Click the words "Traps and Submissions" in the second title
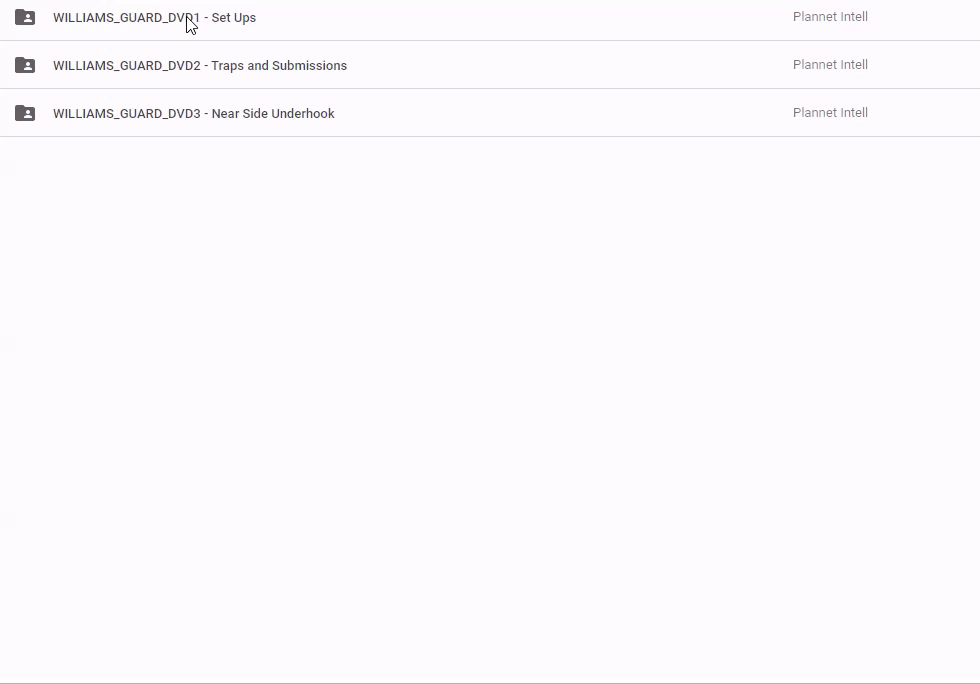Image resolution: width=980 pixels, height=684 pixels. [279, 66]
